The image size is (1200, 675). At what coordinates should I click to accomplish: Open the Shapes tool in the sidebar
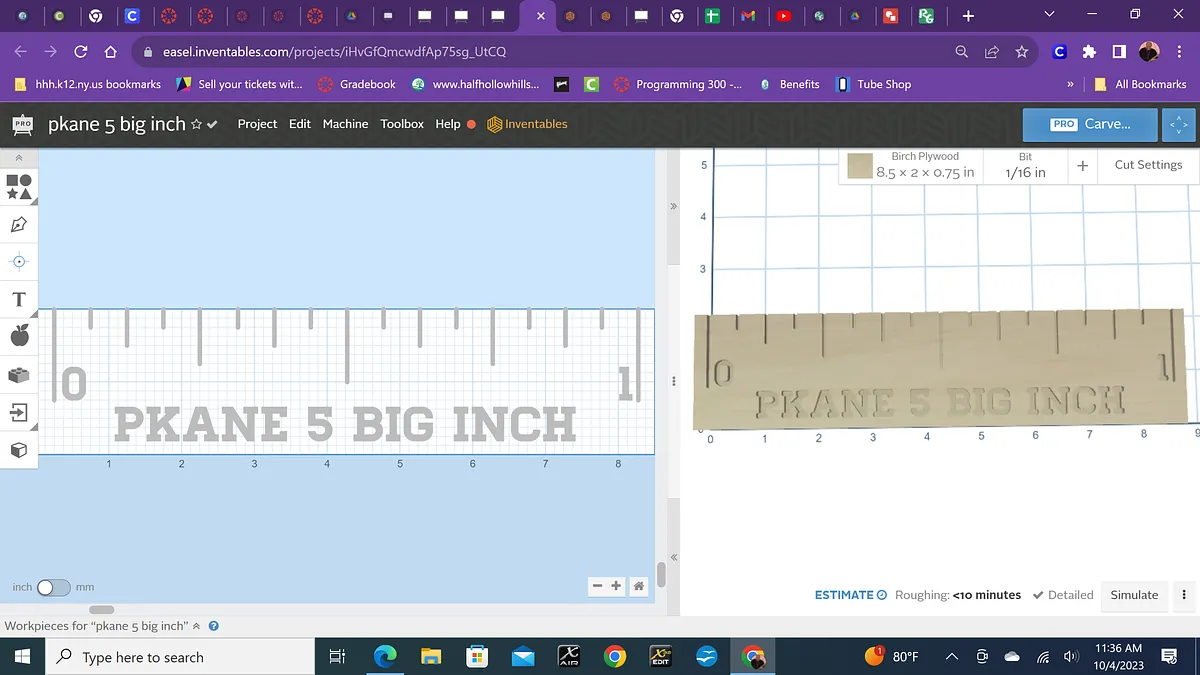point(19,186)
